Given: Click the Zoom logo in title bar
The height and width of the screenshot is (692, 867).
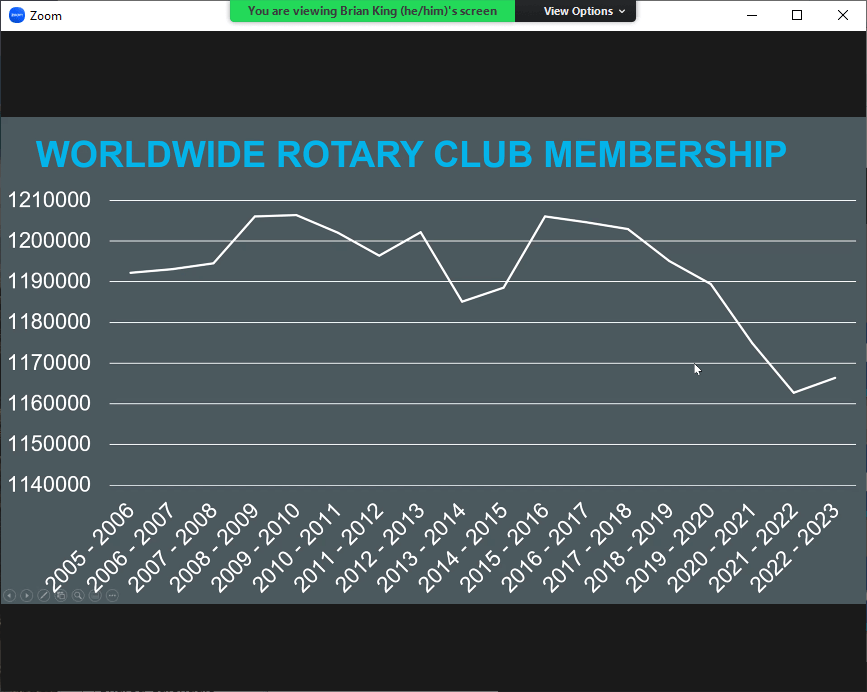Looking at the screenshot, I should coord(16,15).
